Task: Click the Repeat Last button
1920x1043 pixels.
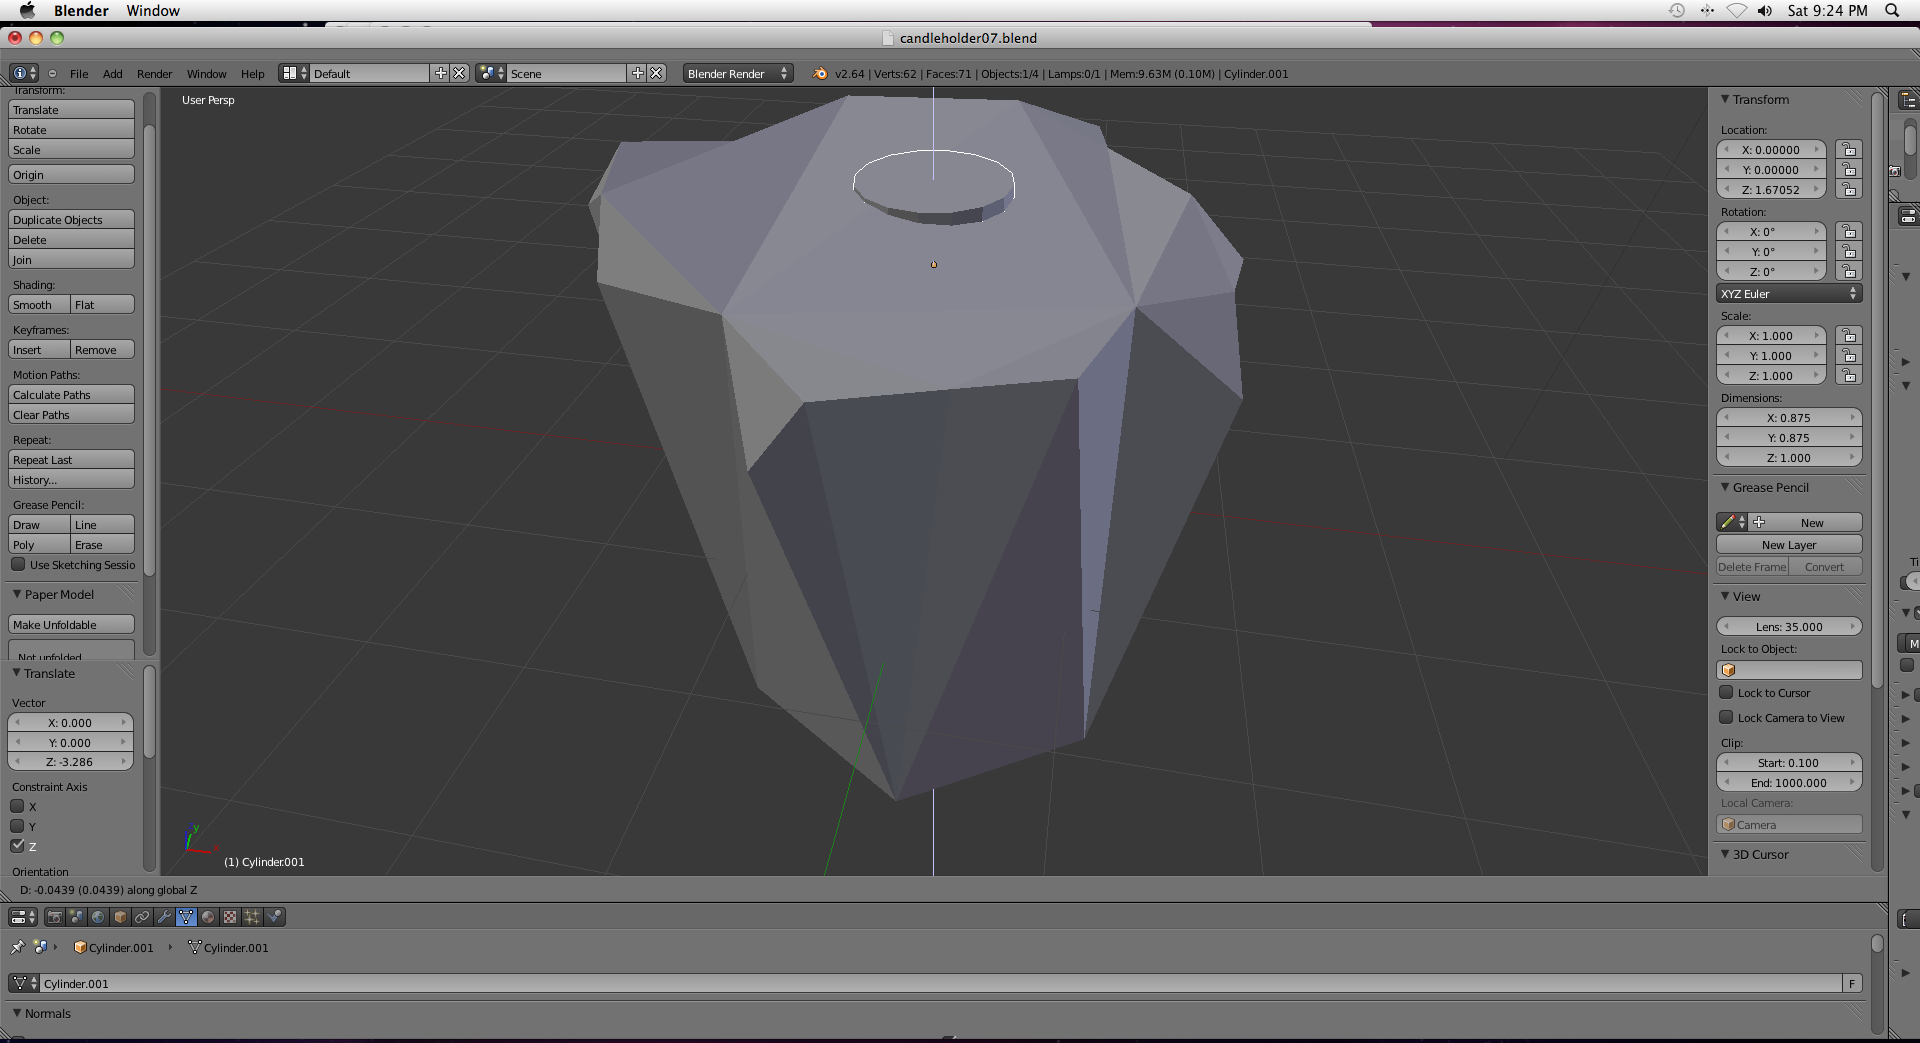Action: point(71,460)
